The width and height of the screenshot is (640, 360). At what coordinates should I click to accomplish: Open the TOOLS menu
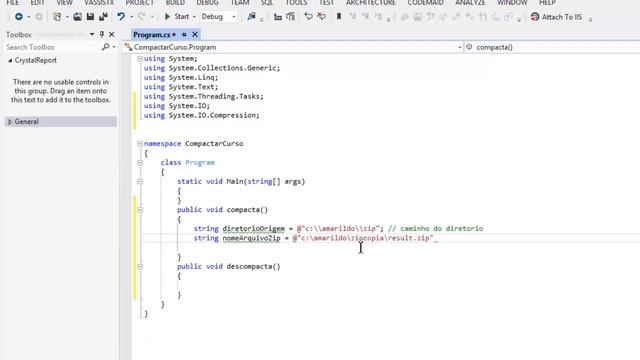pos(296,3)
